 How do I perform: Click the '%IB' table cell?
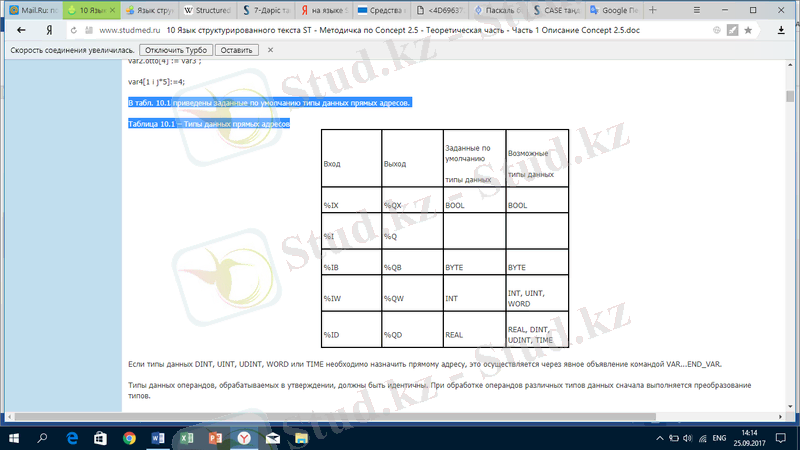[x=352, y=262]
